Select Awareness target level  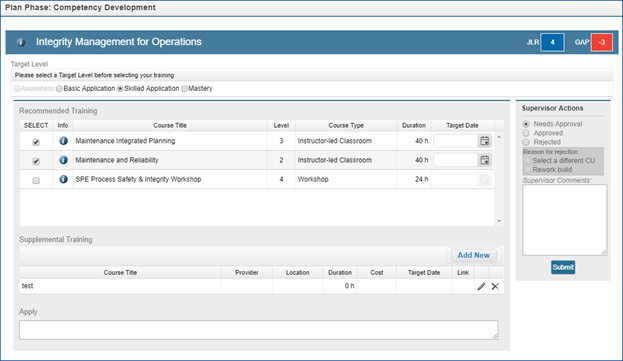click(17, 89)
